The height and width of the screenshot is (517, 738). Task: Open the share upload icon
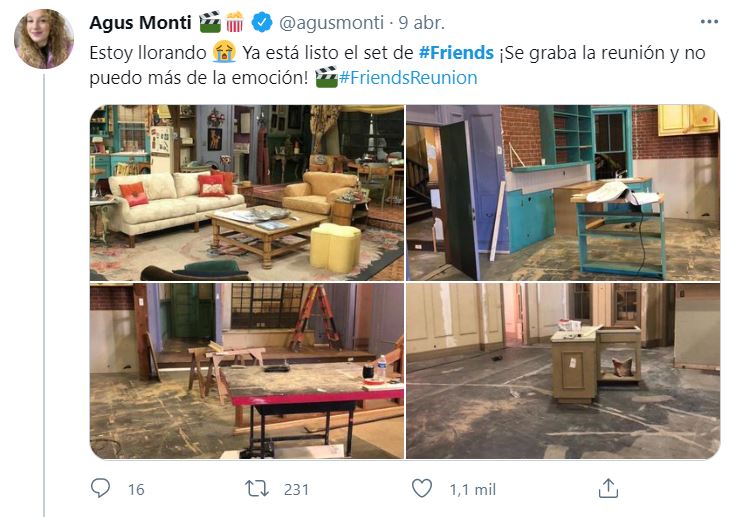tap(608, 488)
